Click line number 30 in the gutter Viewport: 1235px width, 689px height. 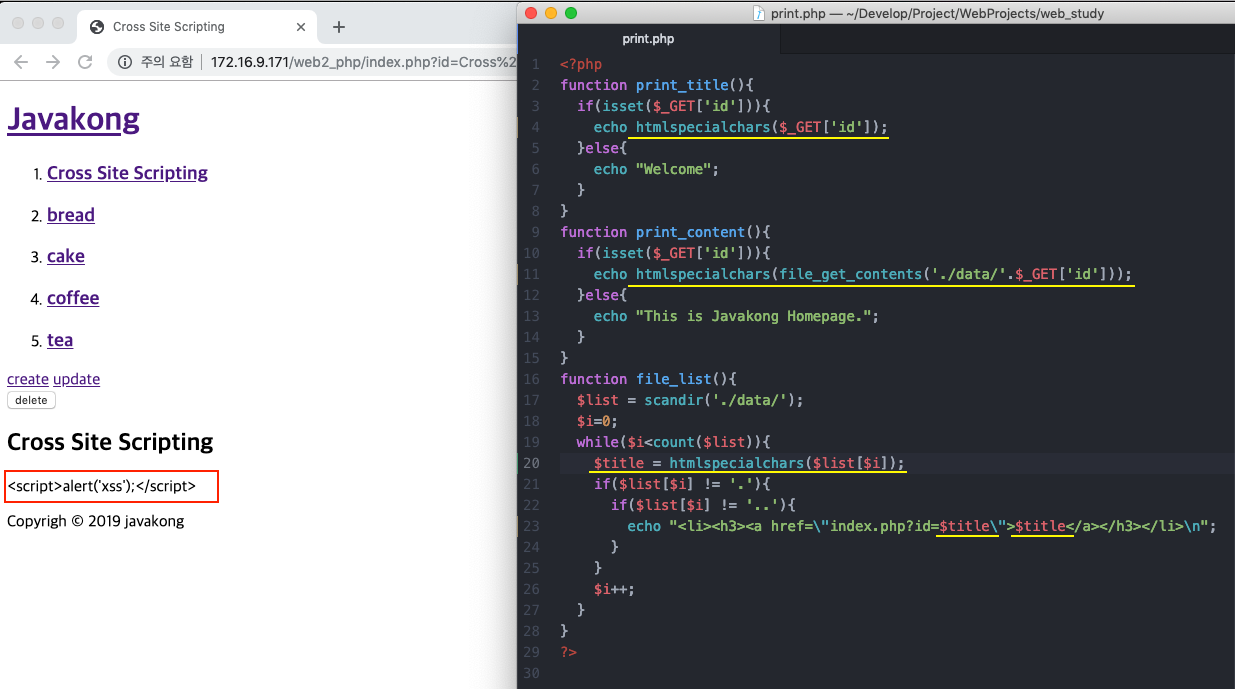click(531, 673)
